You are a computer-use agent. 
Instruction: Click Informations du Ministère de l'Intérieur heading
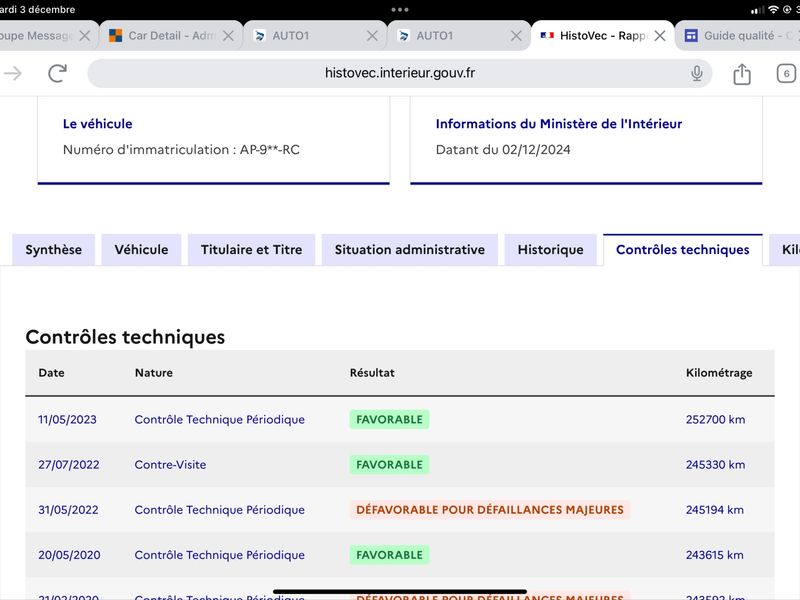pyautogui.click(x=559, y=124)
